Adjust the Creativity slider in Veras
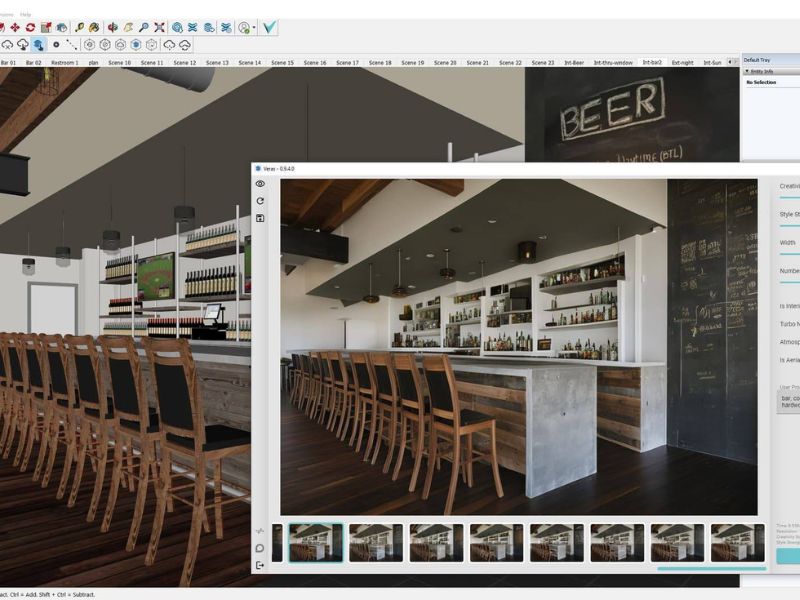This screenshot has width=800, height=600. (790, 197)
